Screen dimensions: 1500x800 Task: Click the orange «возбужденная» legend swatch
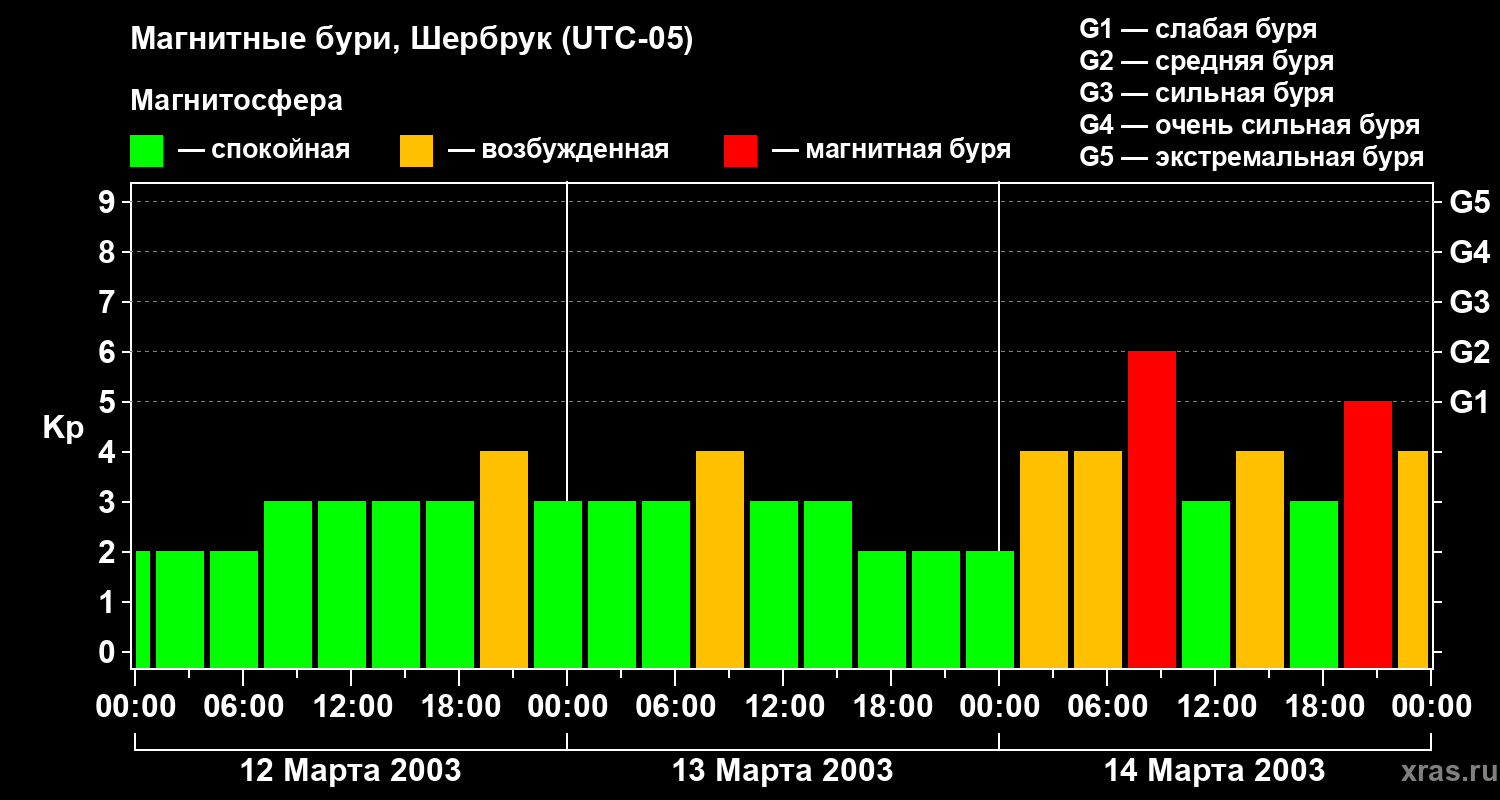point(416,151)
